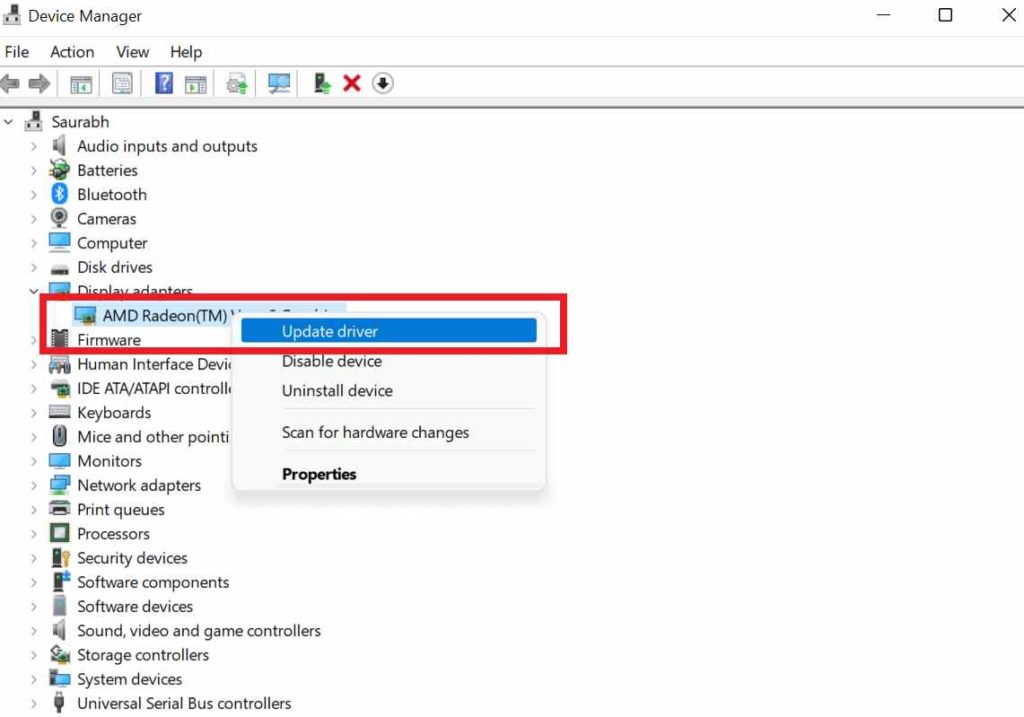Image resolution: width=1024 pixels, height=717 pixels.
Task: Expand the System devices chevron
Action: (33, 678)
